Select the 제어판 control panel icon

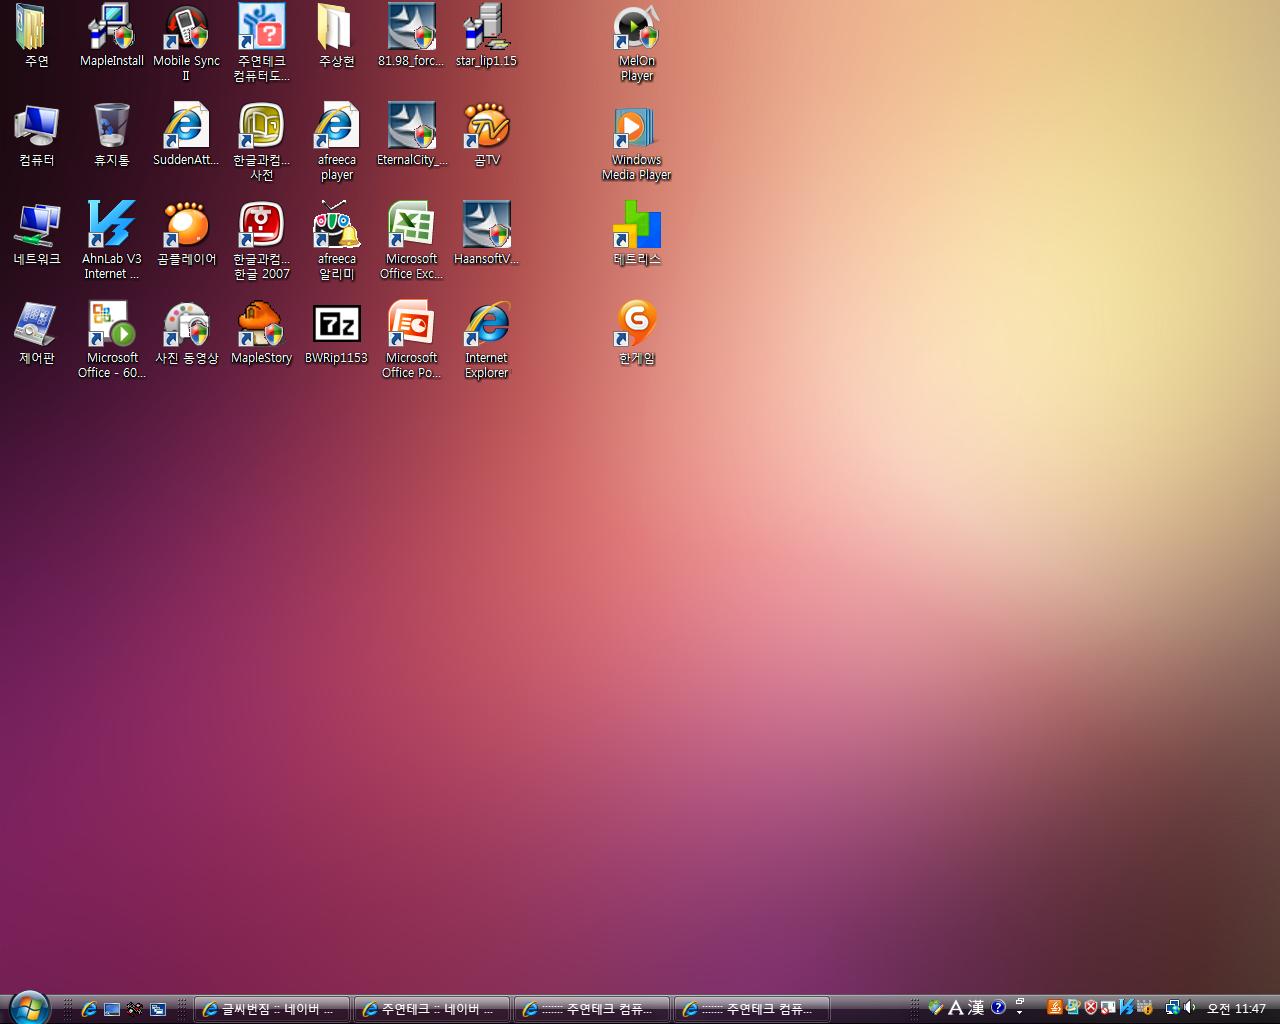point(36,333)
